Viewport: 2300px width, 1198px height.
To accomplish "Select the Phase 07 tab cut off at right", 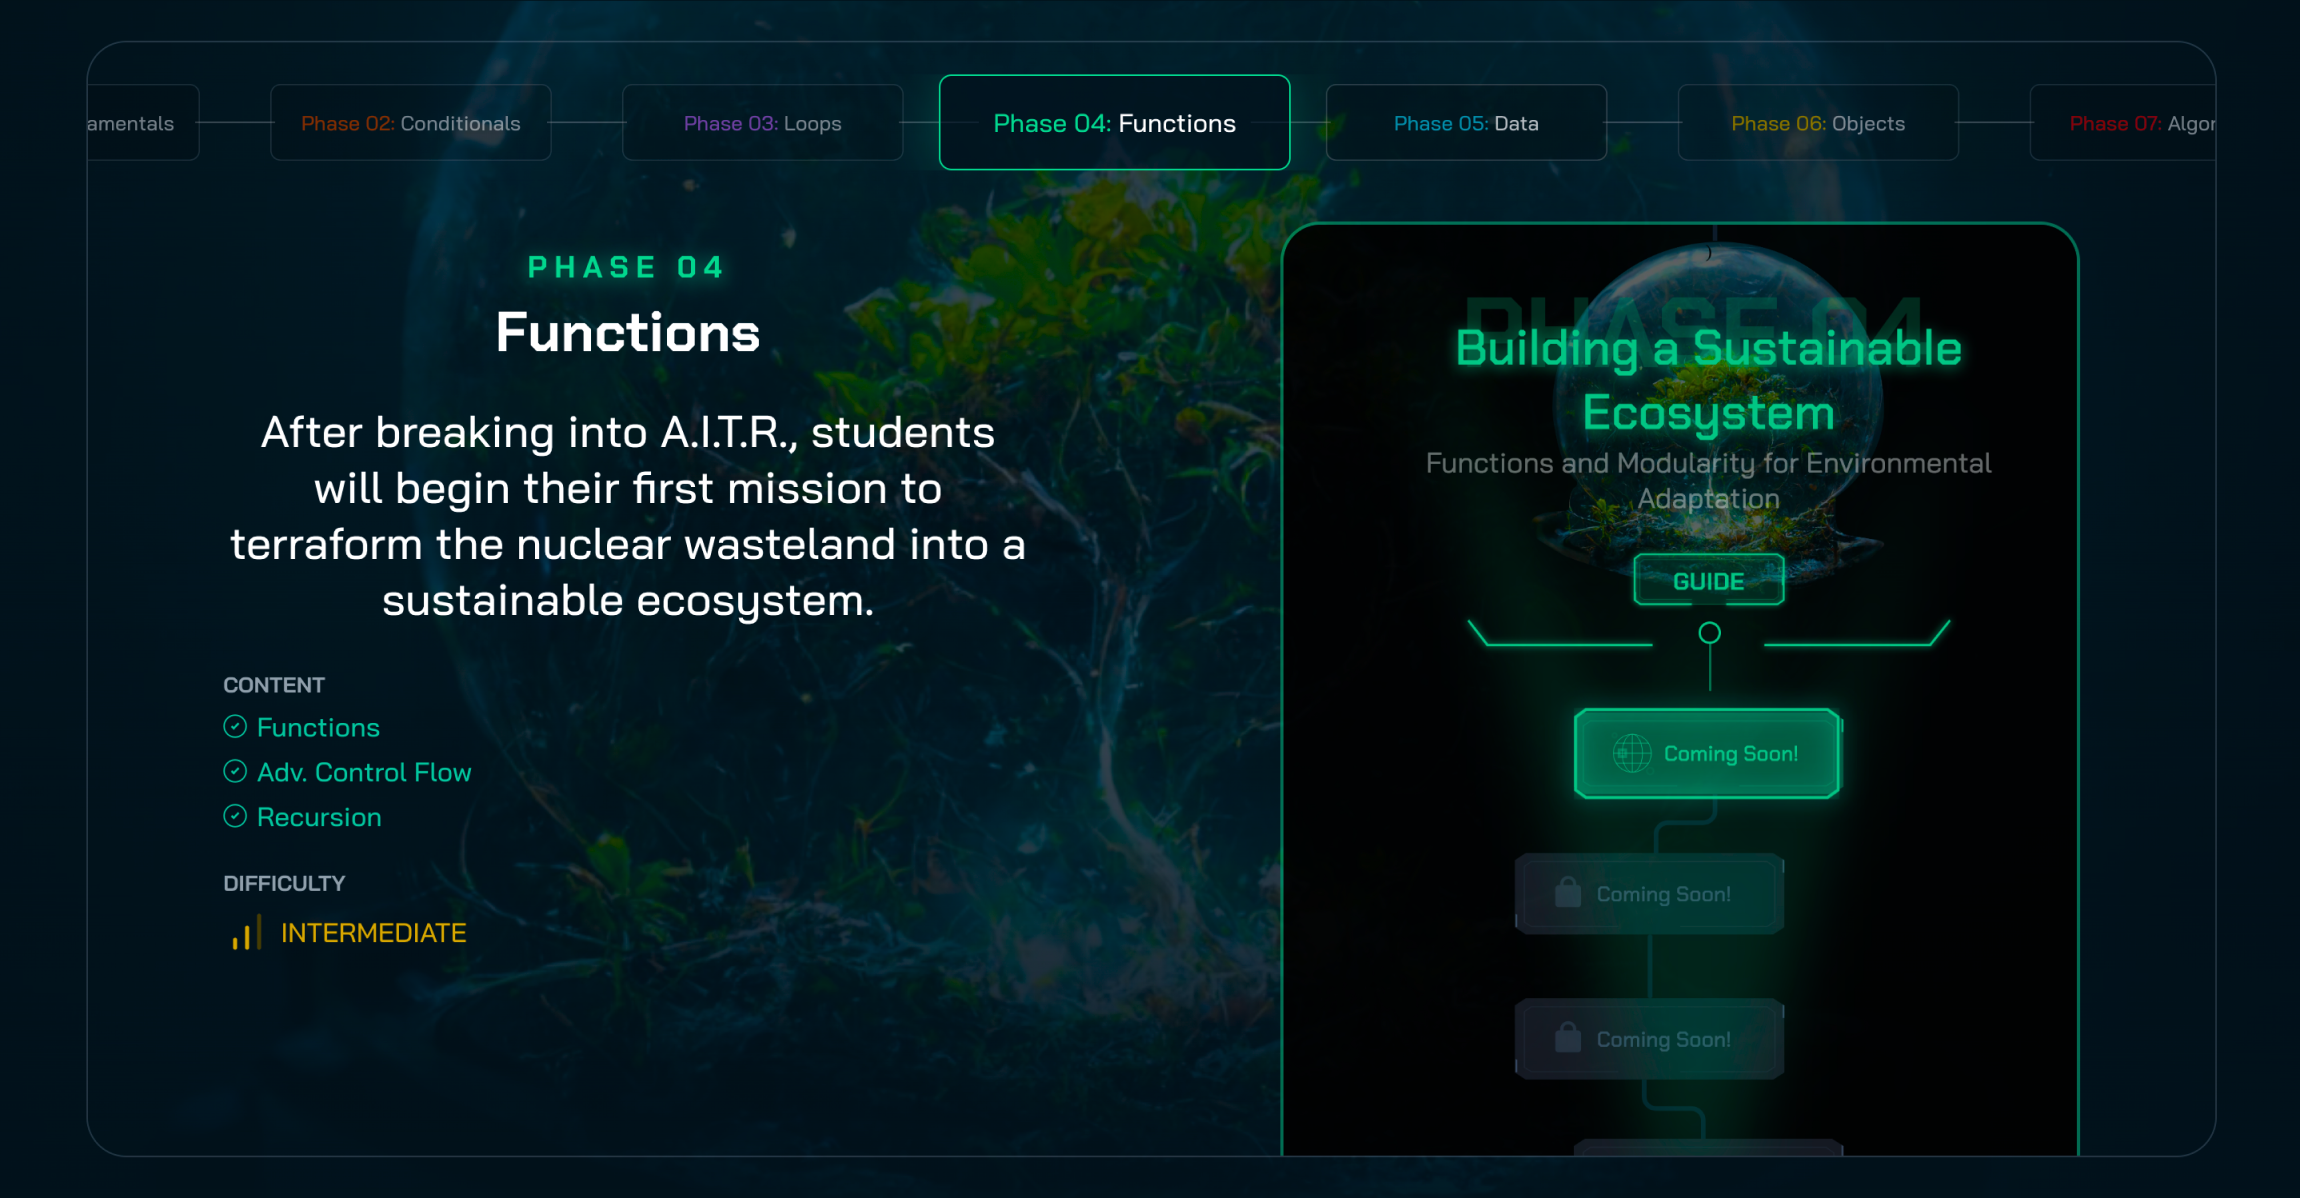I will (2124, 123).
